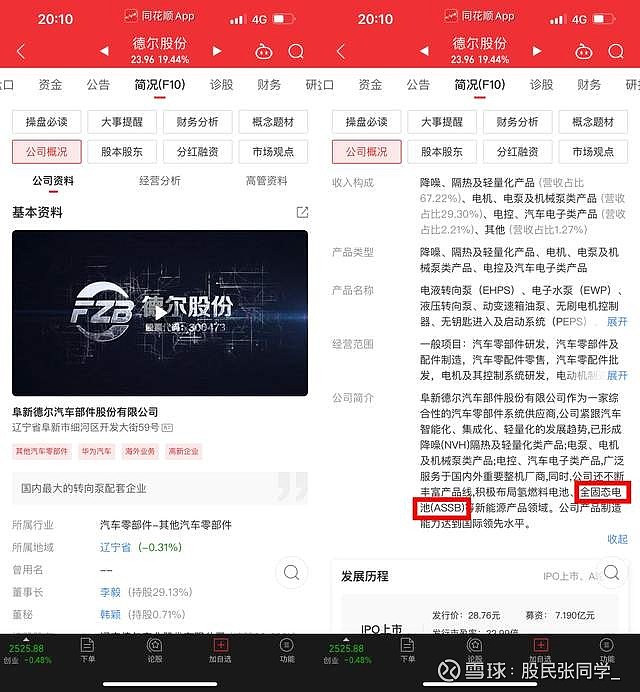This screenshot has width=640, height=692.
Task: Open 市场观点 in right screen
Action: click(593, 152)
